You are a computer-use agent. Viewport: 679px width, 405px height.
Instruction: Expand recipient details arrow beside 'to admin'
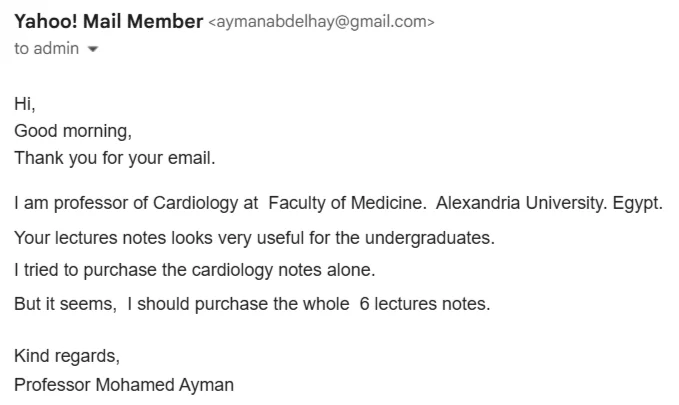pos(94,50)
